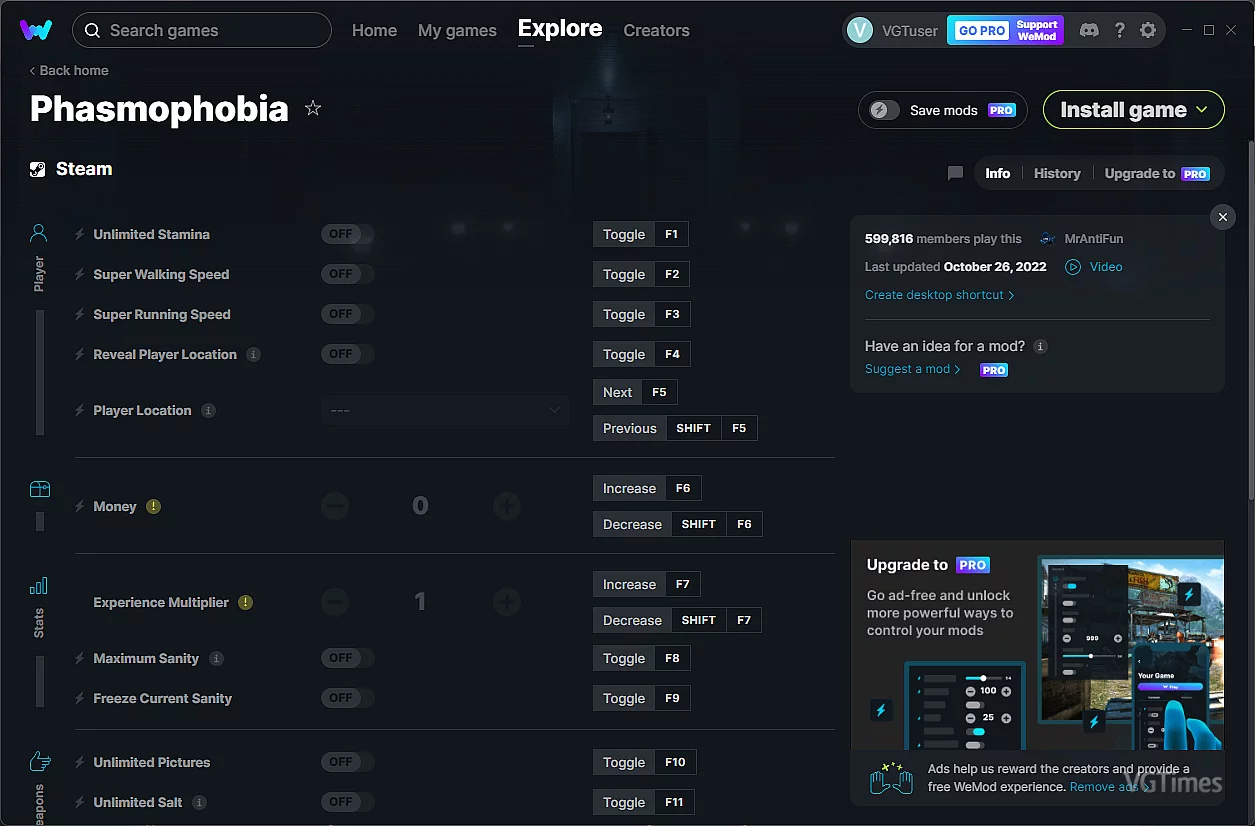The width and height of the screenshot is (1255, 826).
Task: Open the My games tab
Action: 457,30
